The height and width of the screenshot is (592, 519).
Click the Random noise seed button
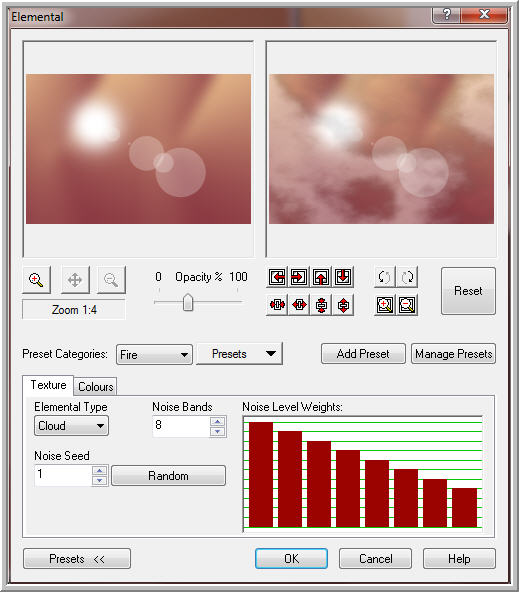[168, 476]
